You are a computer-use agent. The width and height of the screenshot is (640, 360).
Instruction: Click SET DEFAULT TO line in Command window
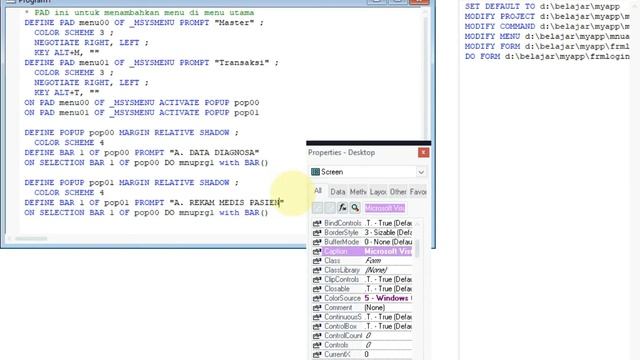542,7
